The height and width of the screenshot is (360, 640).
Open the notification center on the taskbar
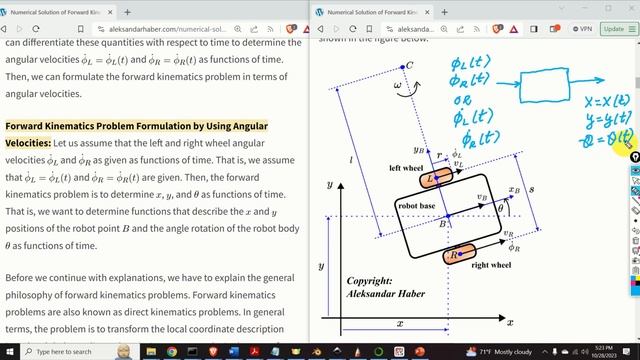[626, 351]
